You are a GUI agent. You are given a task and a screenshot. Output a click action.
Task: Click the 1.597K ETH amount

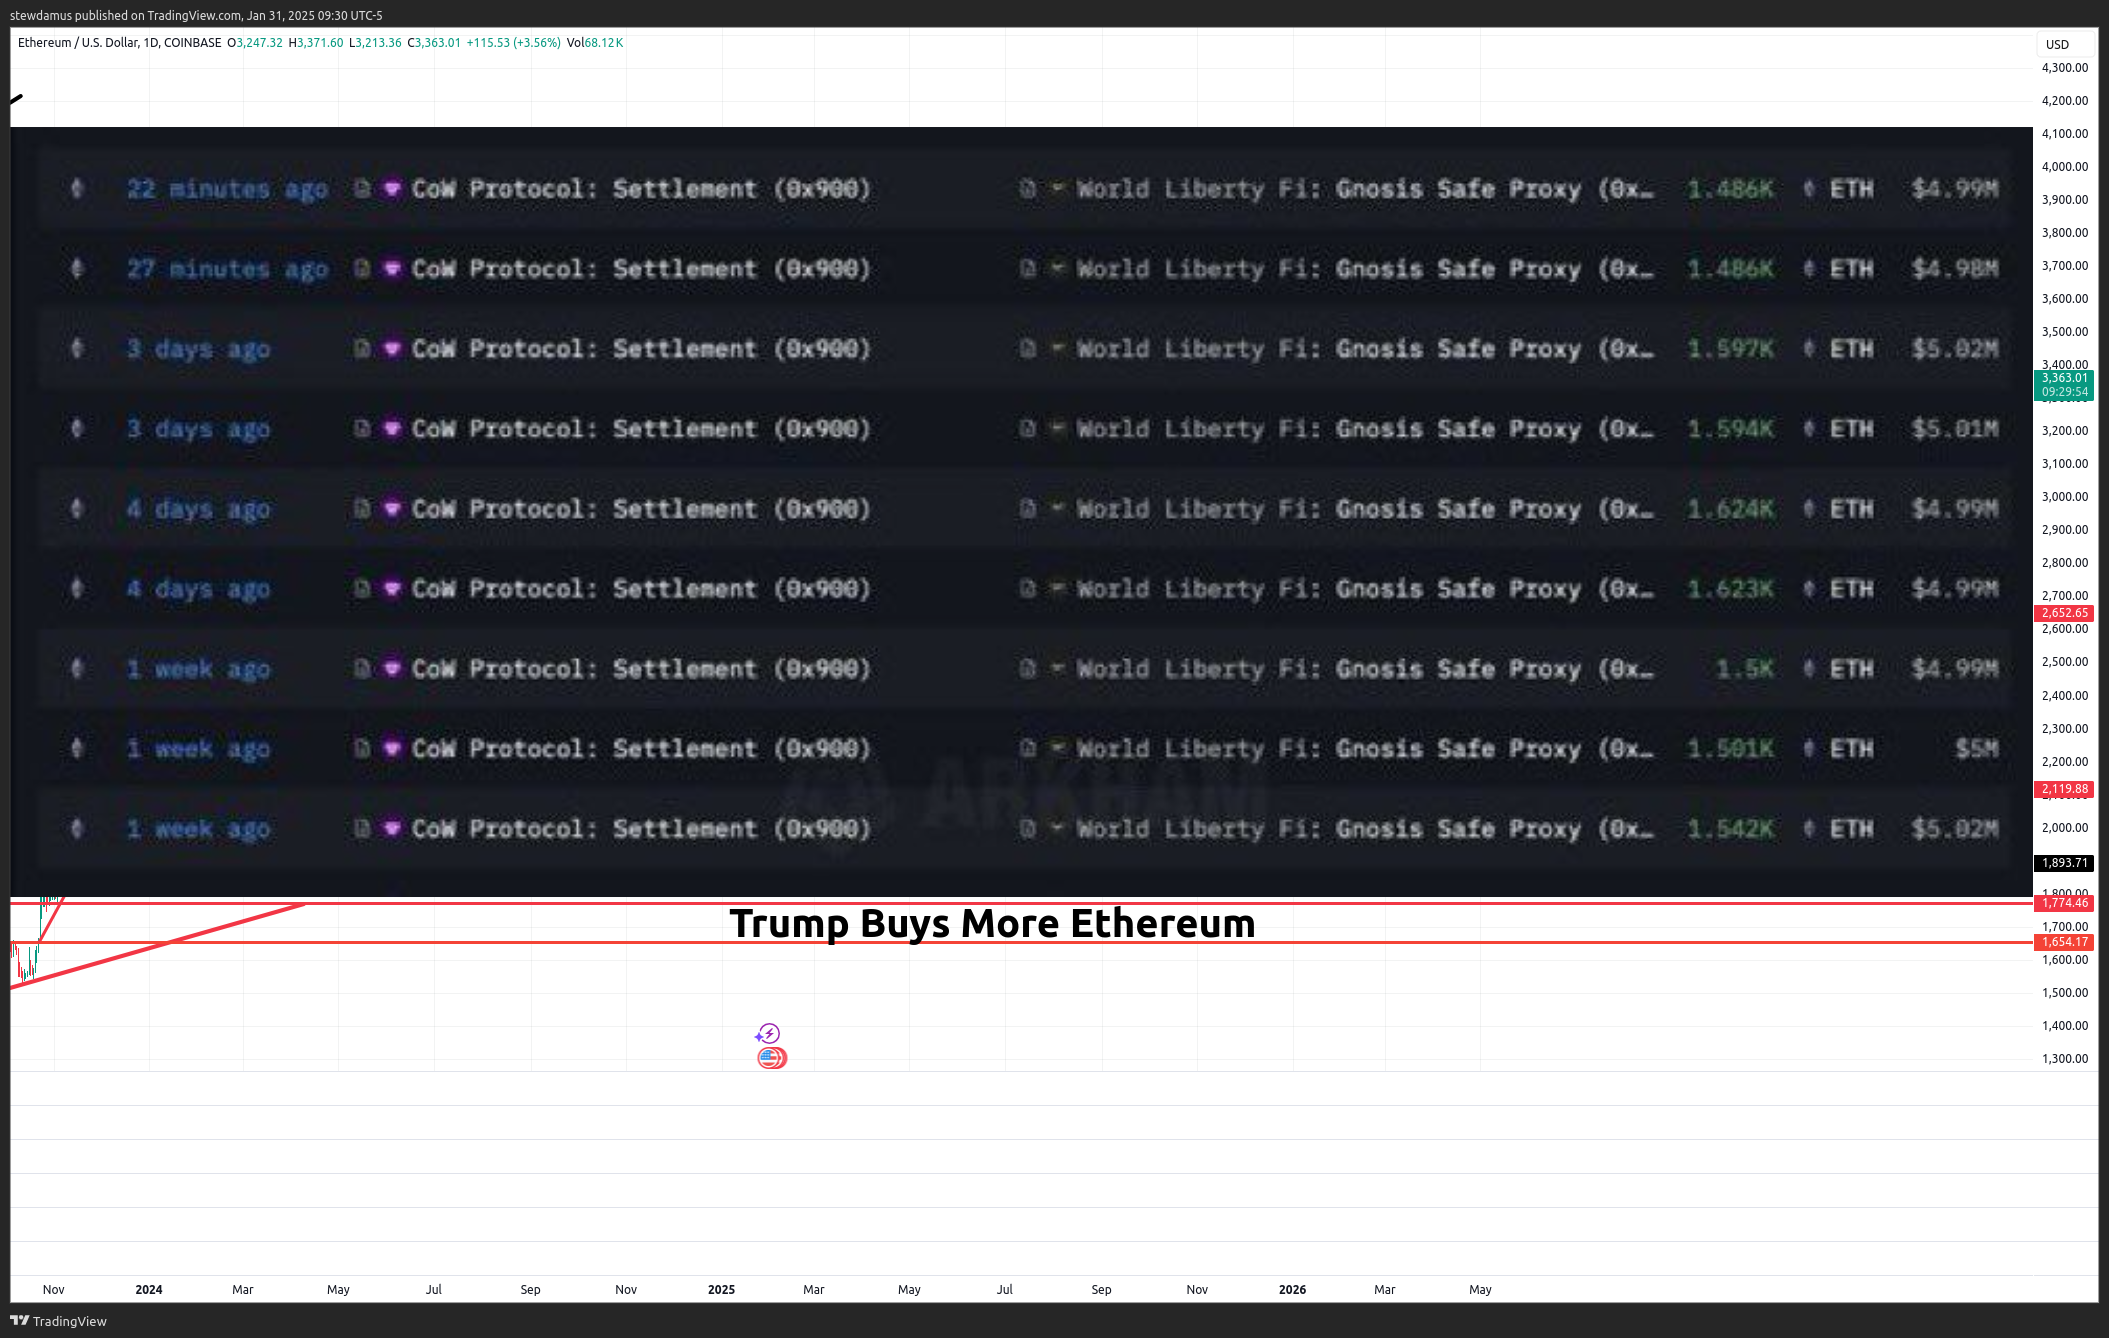(1730, 349)
